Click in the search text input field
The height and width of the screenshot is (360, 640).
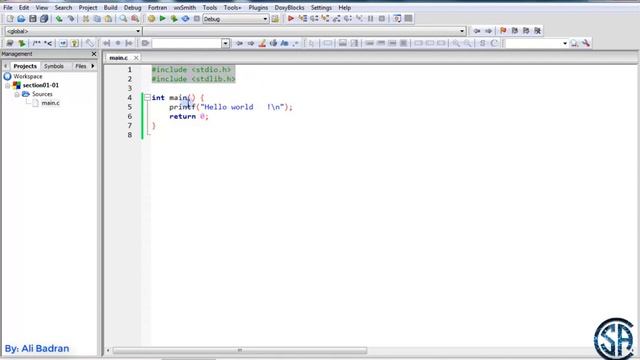point(187,43)
